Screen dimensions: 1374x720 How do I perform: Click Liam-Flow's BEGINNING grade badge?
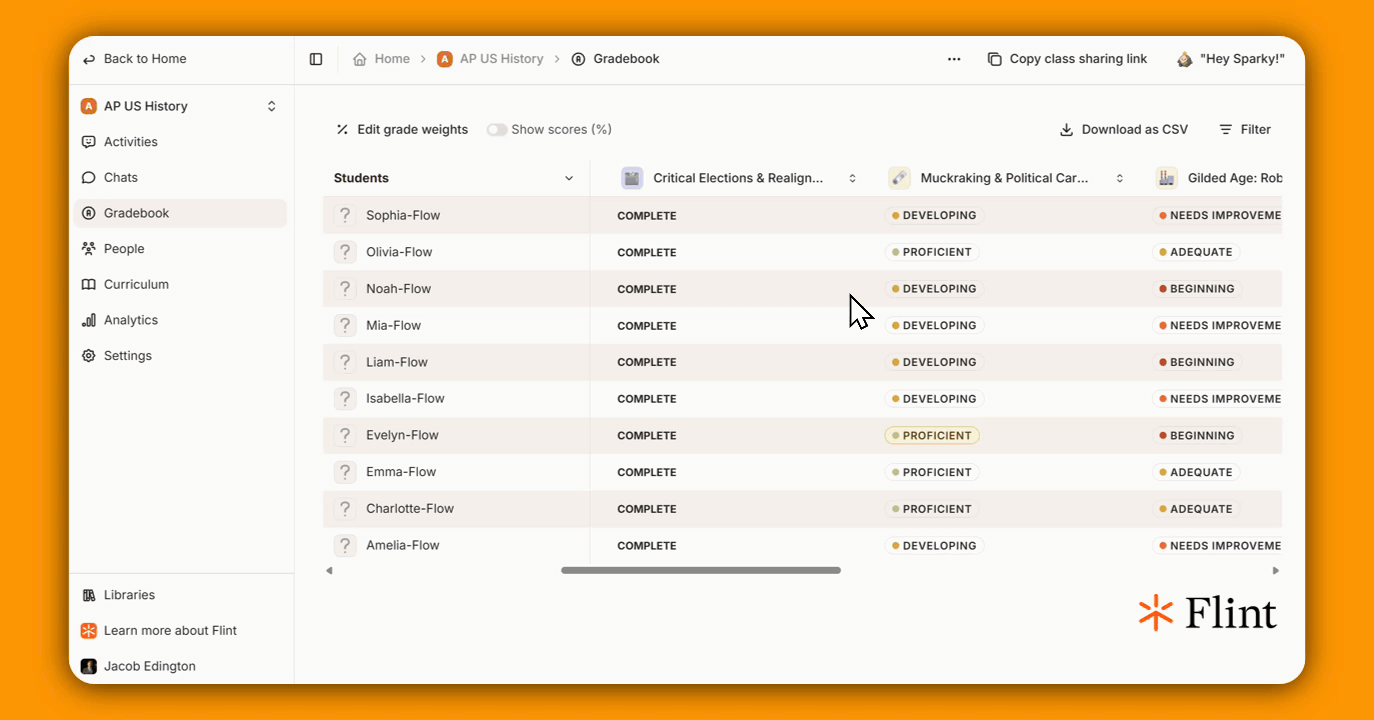[1197, 362]
